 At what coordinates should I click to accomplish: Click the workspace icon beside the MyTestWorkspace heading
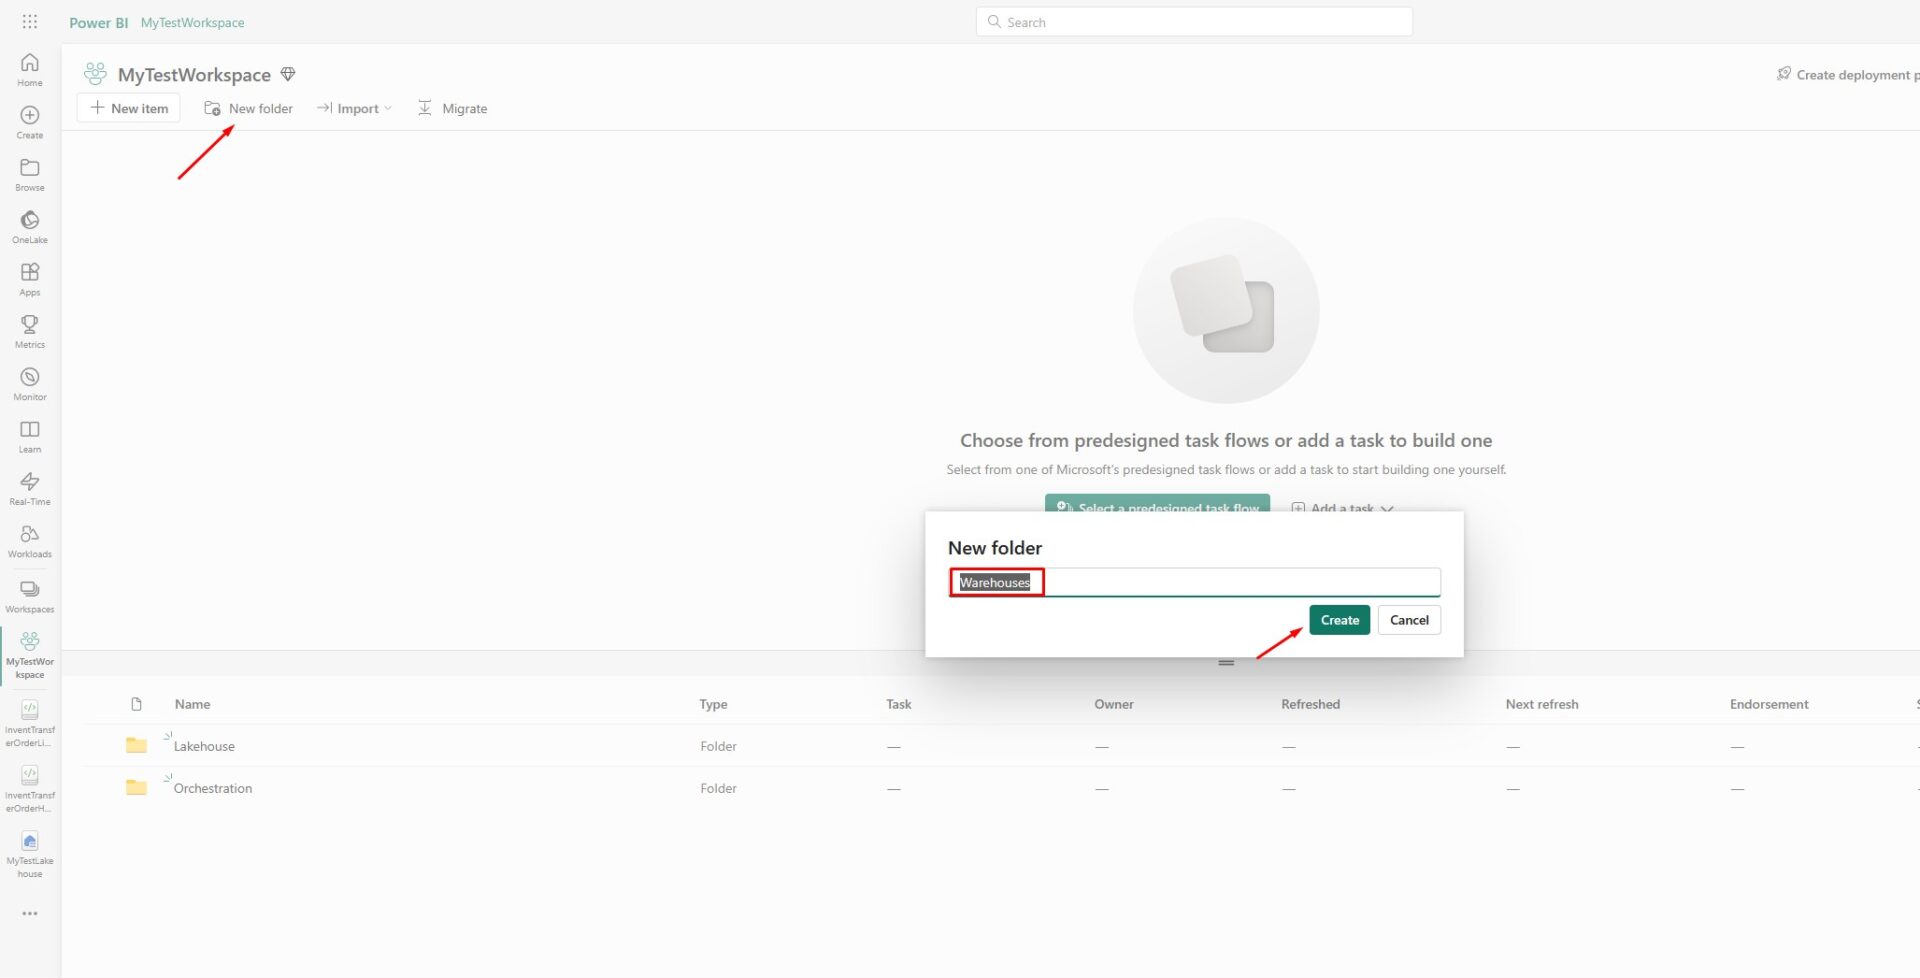click(95, 74)
